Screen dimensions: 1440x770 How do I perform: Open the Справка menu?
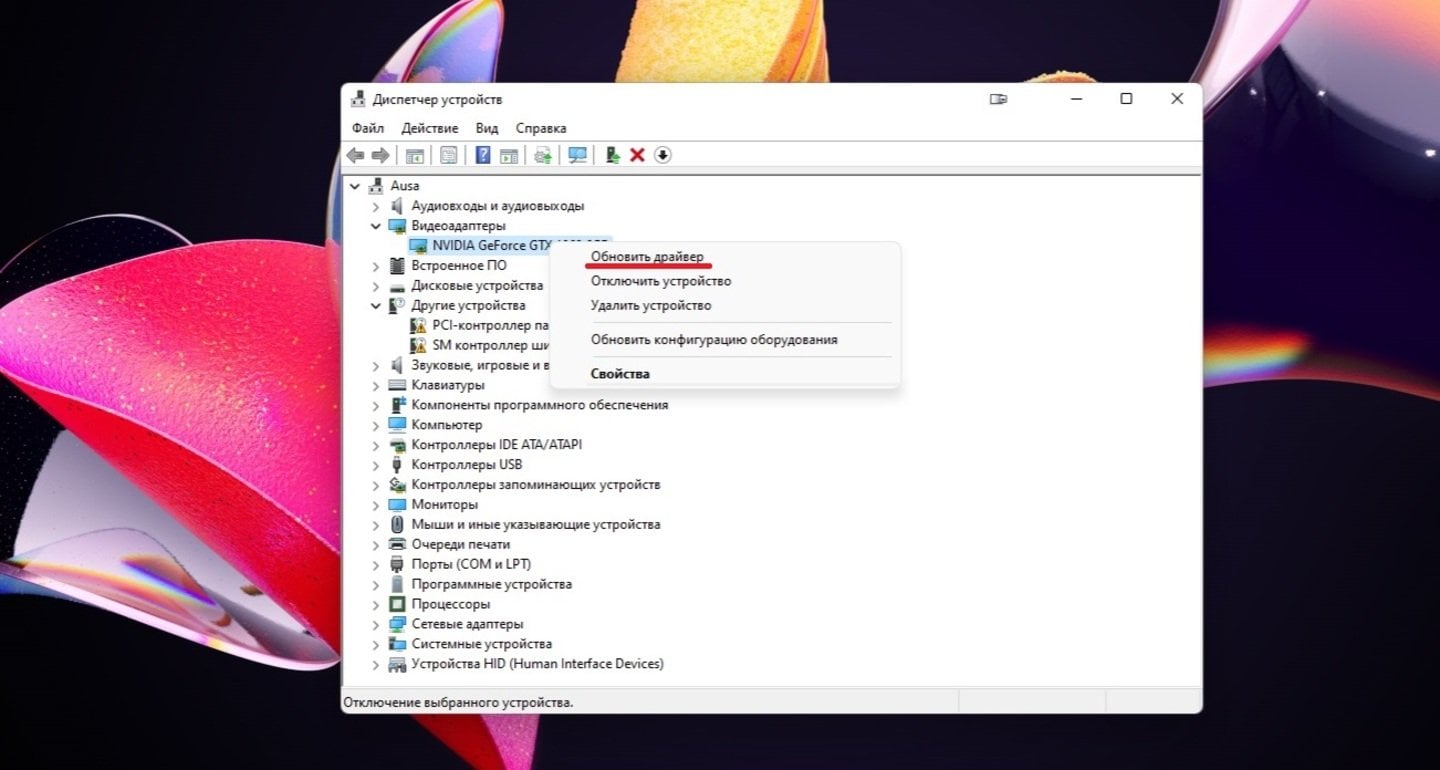(541, 128)
